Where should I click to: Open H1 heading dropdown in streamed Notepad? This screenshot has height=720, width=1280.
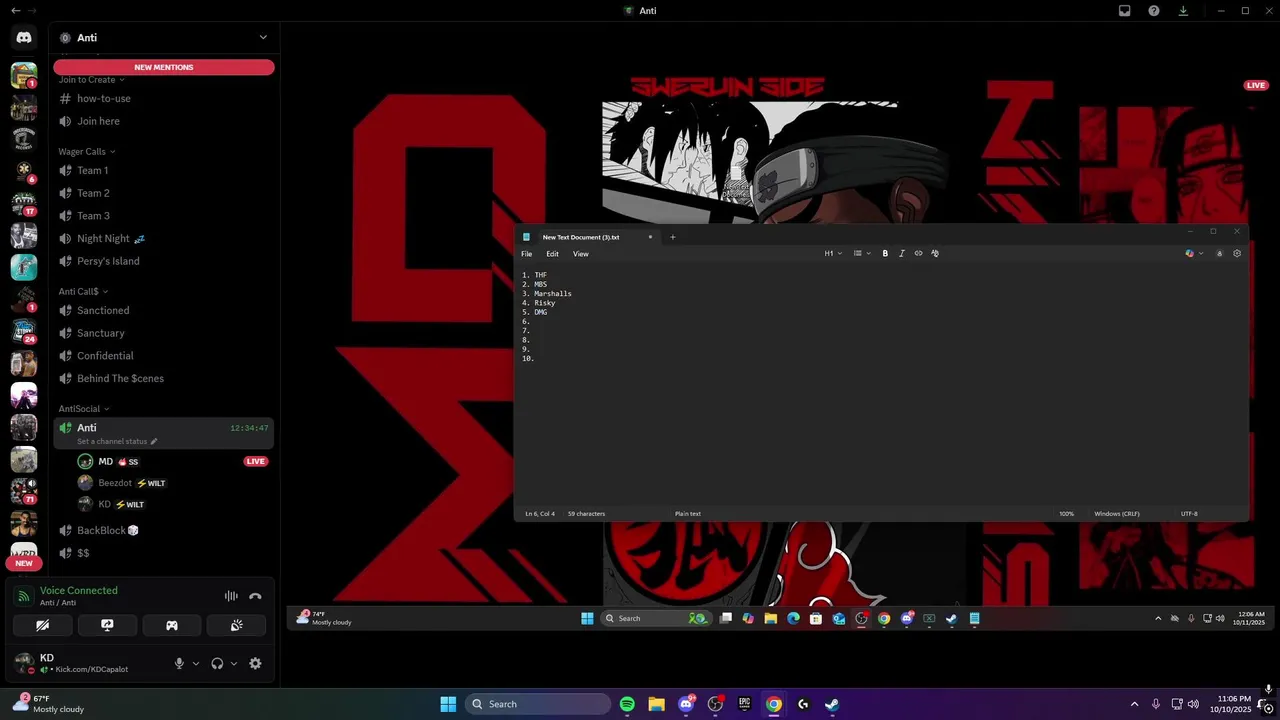pos(833,253)
